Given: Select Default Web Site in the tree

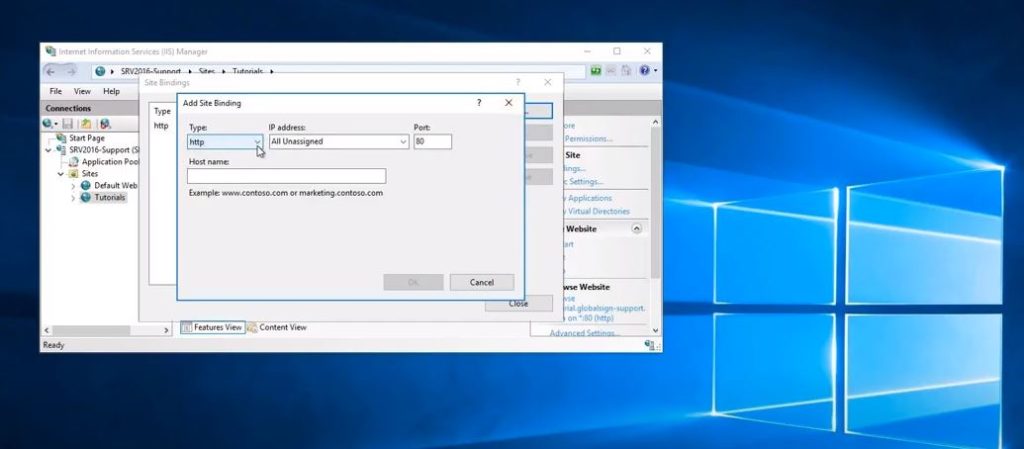Looking at the screenshot, I should point(116,185).
